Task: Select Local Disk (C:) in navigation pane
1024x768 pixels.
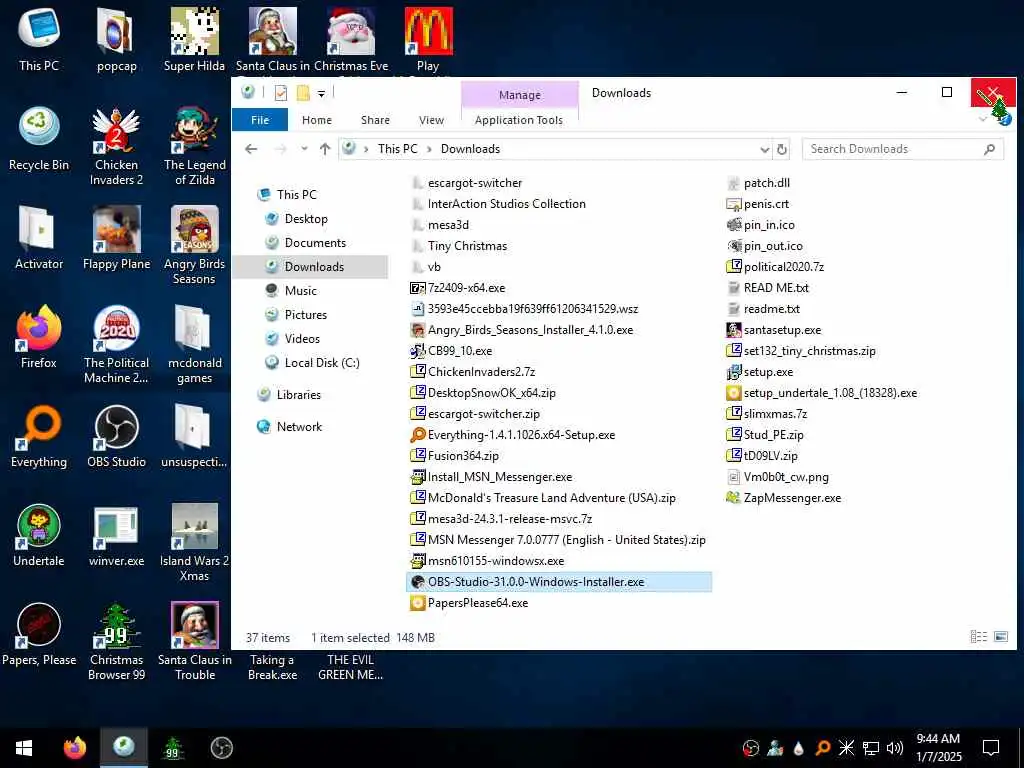Action: [x=322, y=363]
